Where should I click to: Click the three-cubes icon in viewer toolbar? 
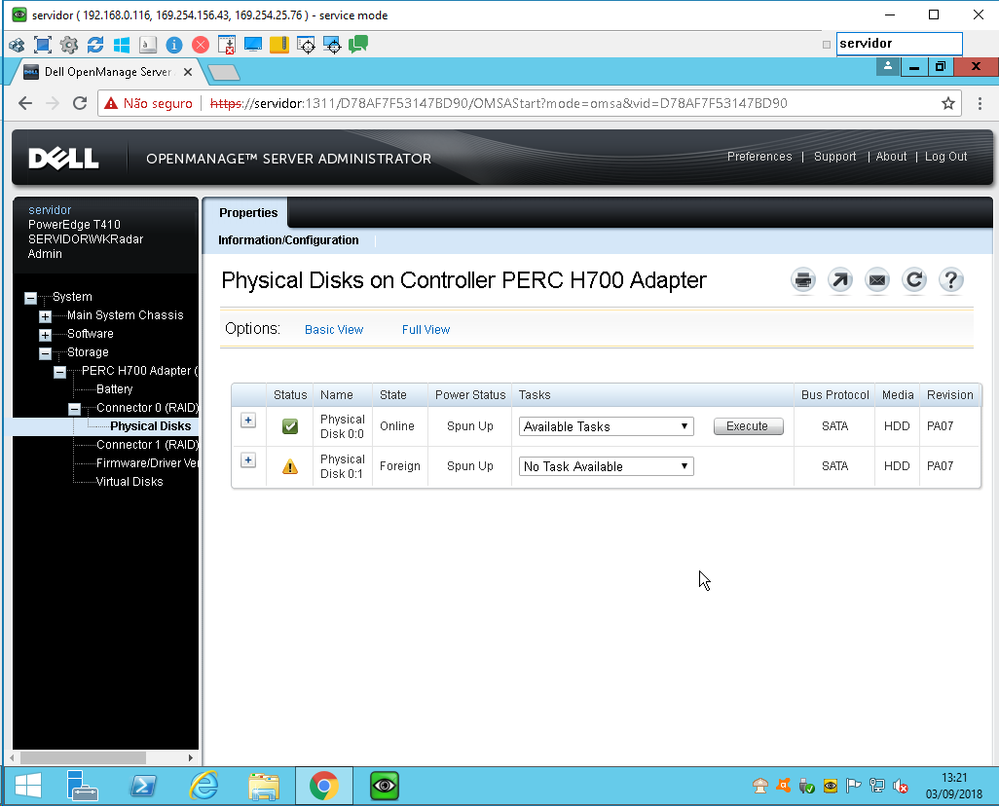17,45
